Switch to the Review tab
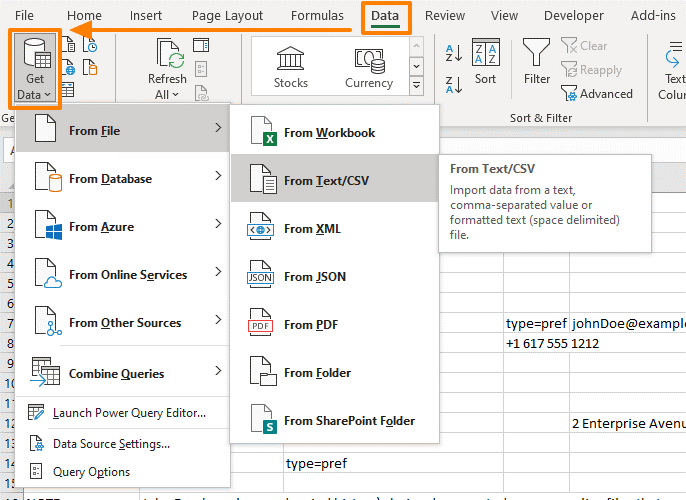This screenshot has width=686, height=500. click(x=444, y=16)
